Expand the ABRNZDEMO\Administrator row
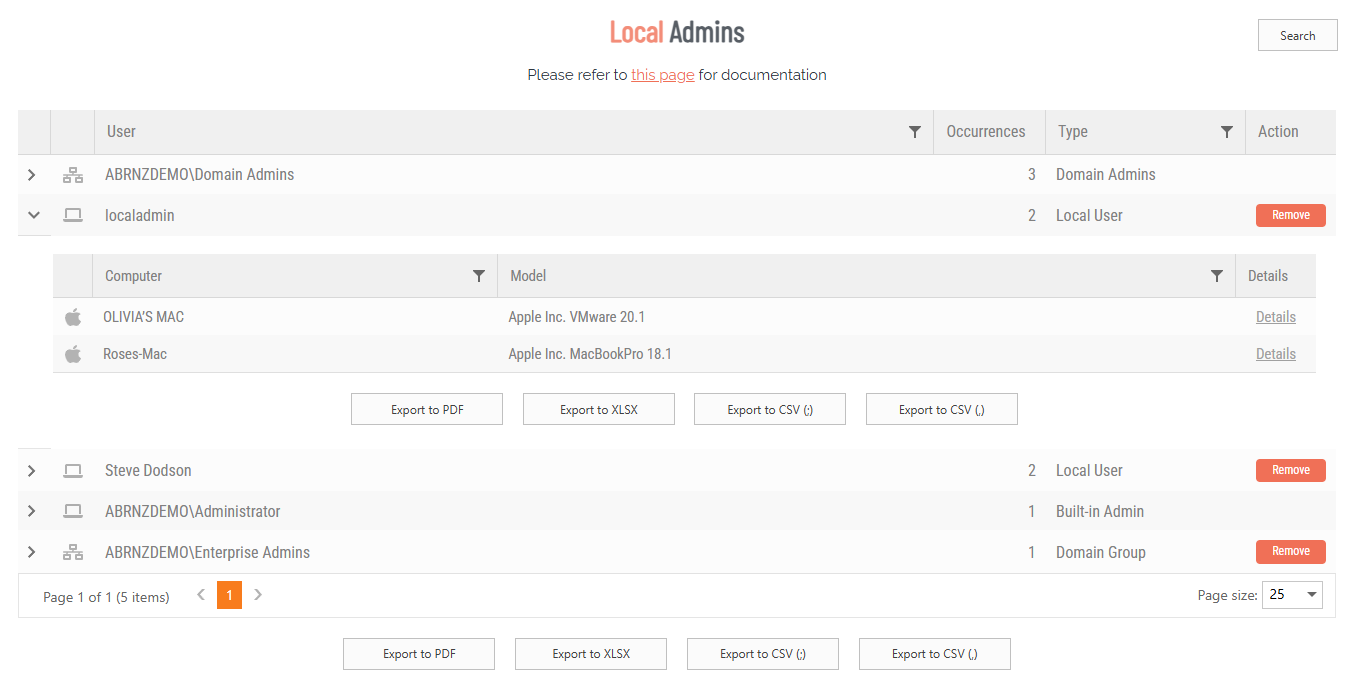This screenshot has height=690, width=1352. click(32, 511)
